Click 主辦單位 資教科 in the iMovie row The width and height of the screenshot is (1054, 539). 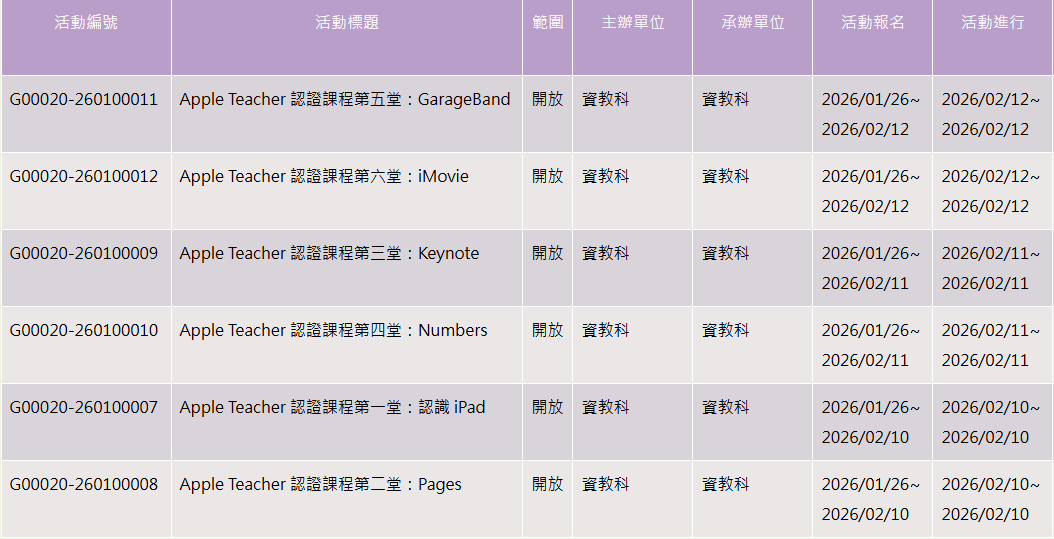pyautogui.click(x=606, y=176)
